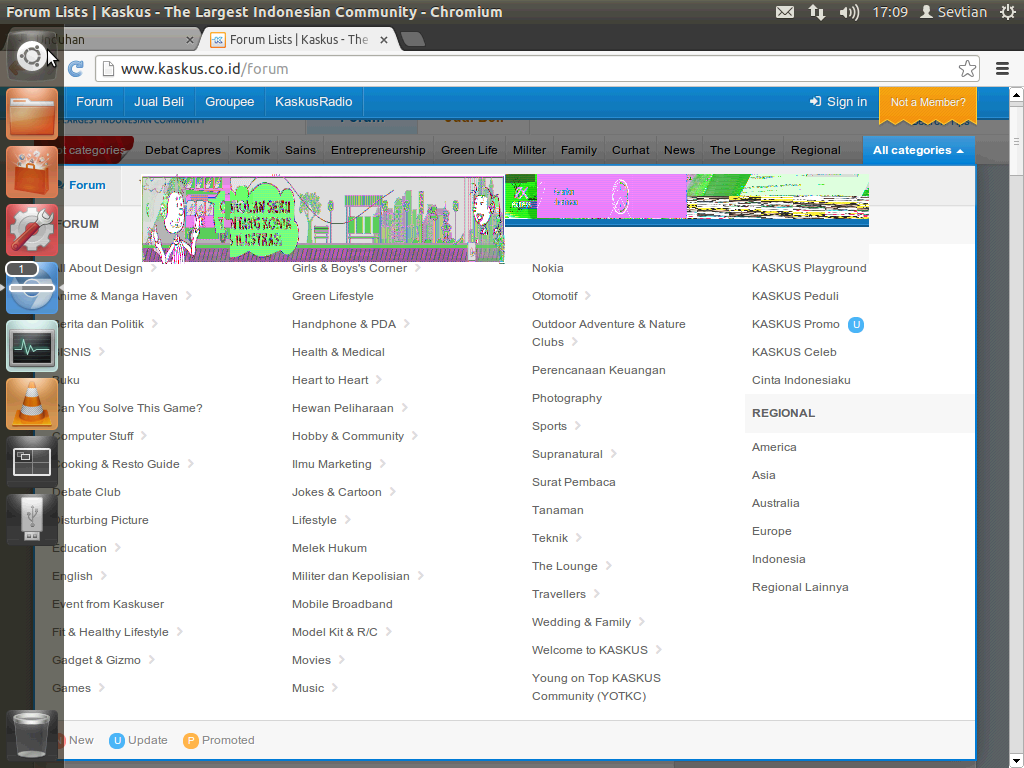Screen dimensions: 1024x768
Task: Open Sevtian user menu in panel
Action: 953,12
